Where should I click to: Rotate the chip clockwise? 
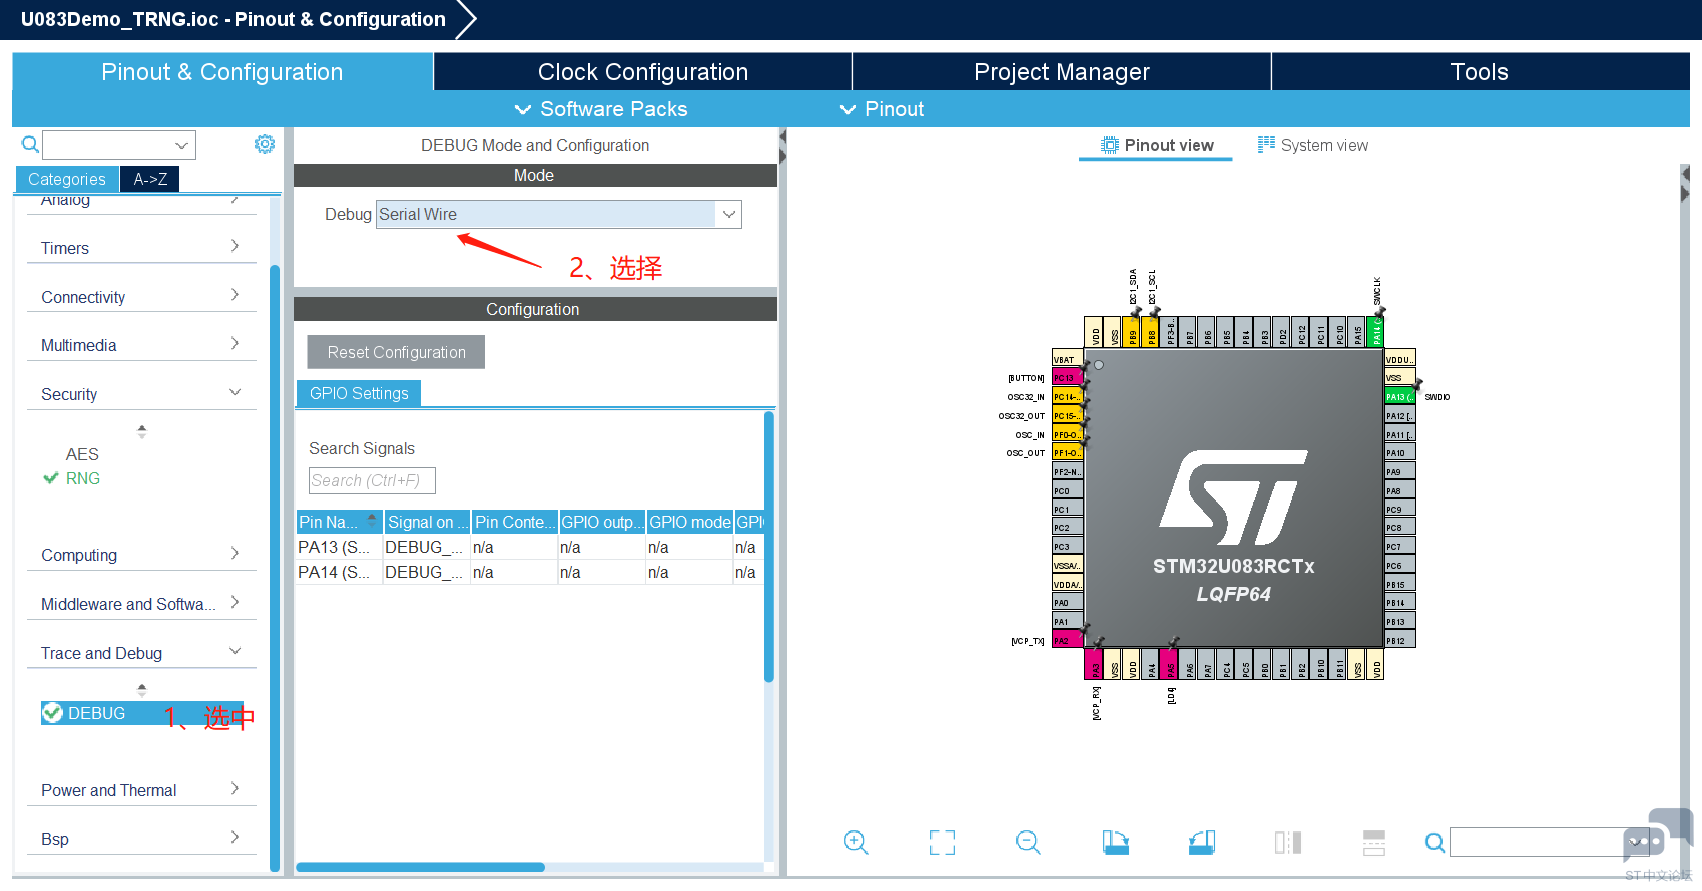tap(1115, 842)
